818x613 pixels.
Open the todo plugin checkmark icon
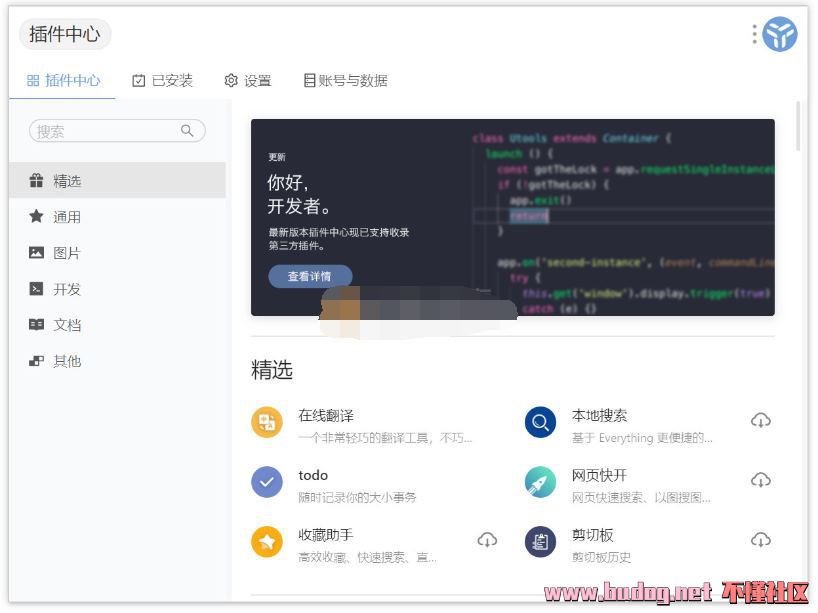pos(267,482)
